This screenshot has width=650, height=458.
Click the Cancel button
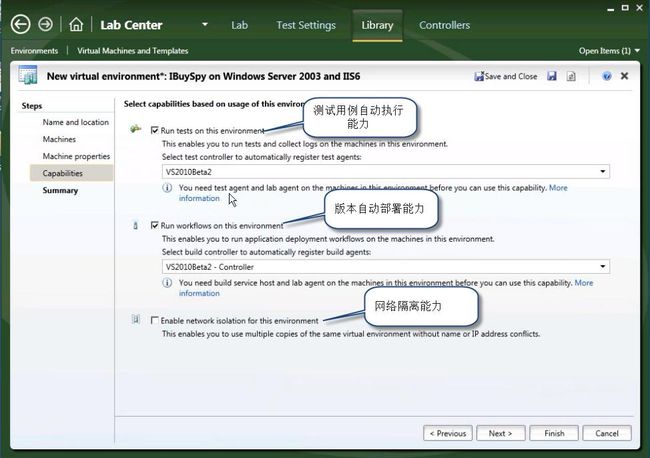coord(607,433)
